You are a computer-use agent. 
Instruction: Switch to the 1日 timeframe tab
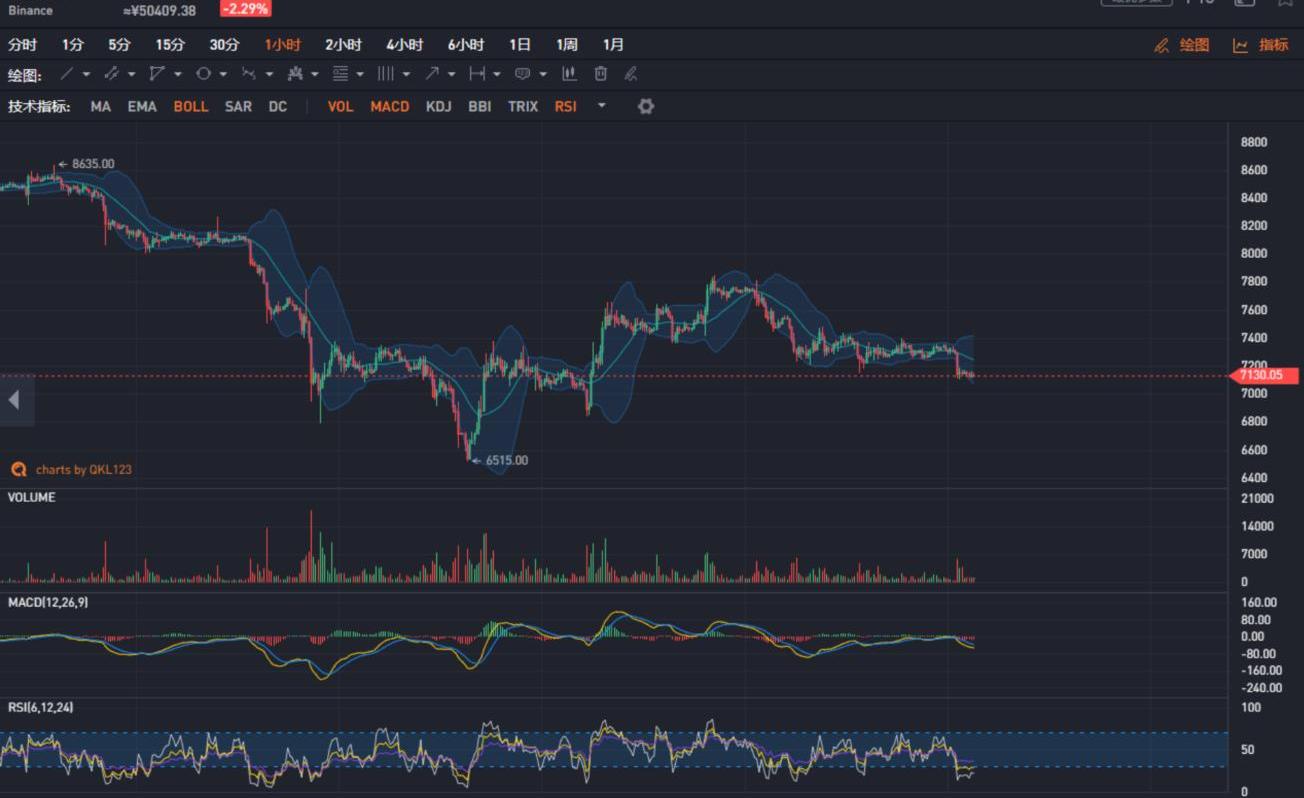click(519, 45)
